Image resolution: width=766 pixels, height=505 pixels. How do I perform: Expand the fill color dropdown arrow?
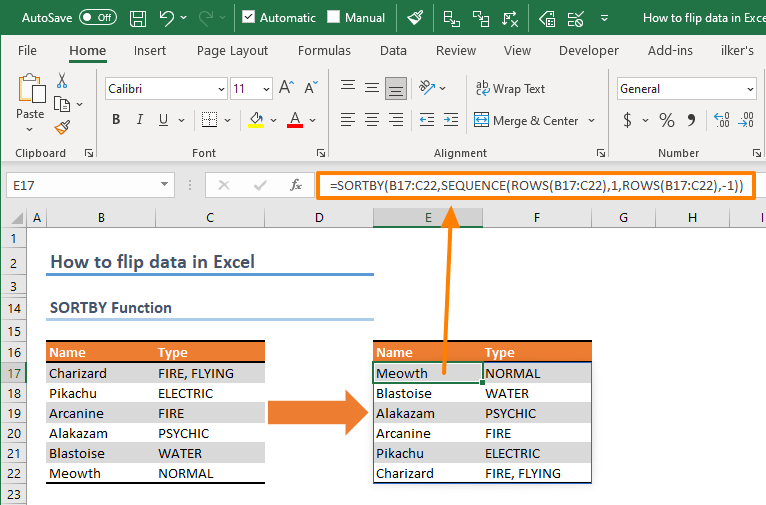click(274, 120)
